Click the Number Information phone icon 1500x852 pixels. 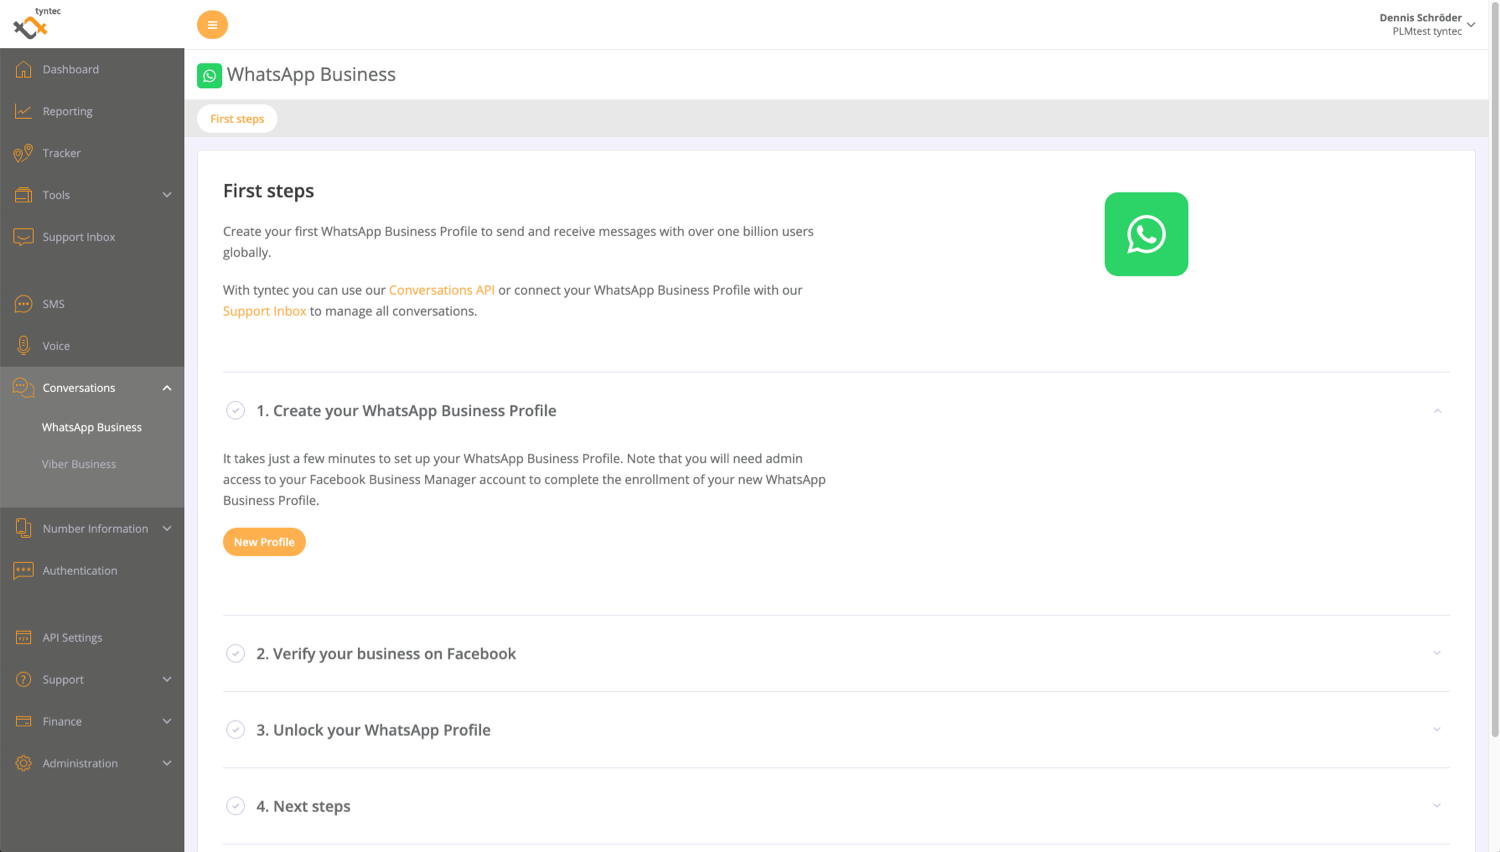pyautogui.click(x=23, y=528)
